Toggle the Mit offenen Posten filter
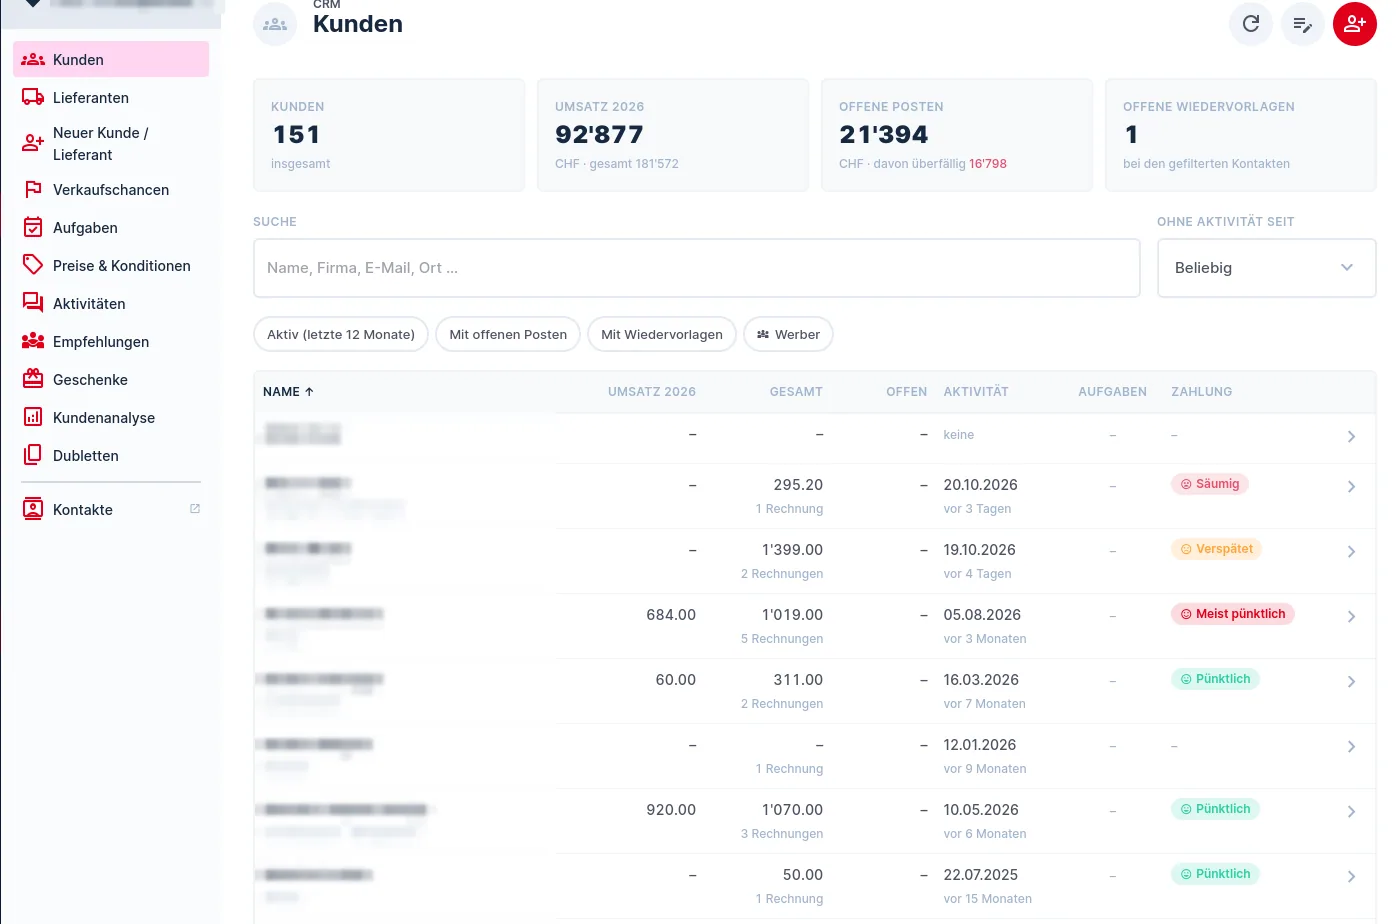The image size is (1400, 924). point(508,334)
